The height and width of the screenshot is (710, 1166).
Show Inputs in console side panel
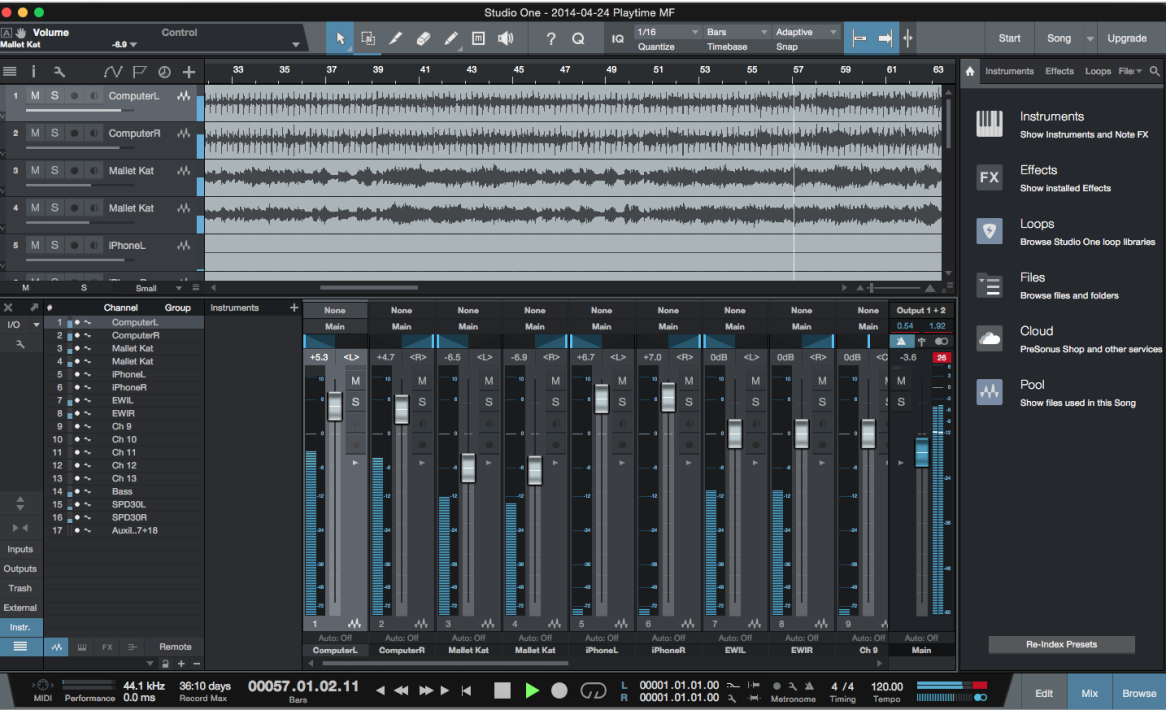pos(20,549)
